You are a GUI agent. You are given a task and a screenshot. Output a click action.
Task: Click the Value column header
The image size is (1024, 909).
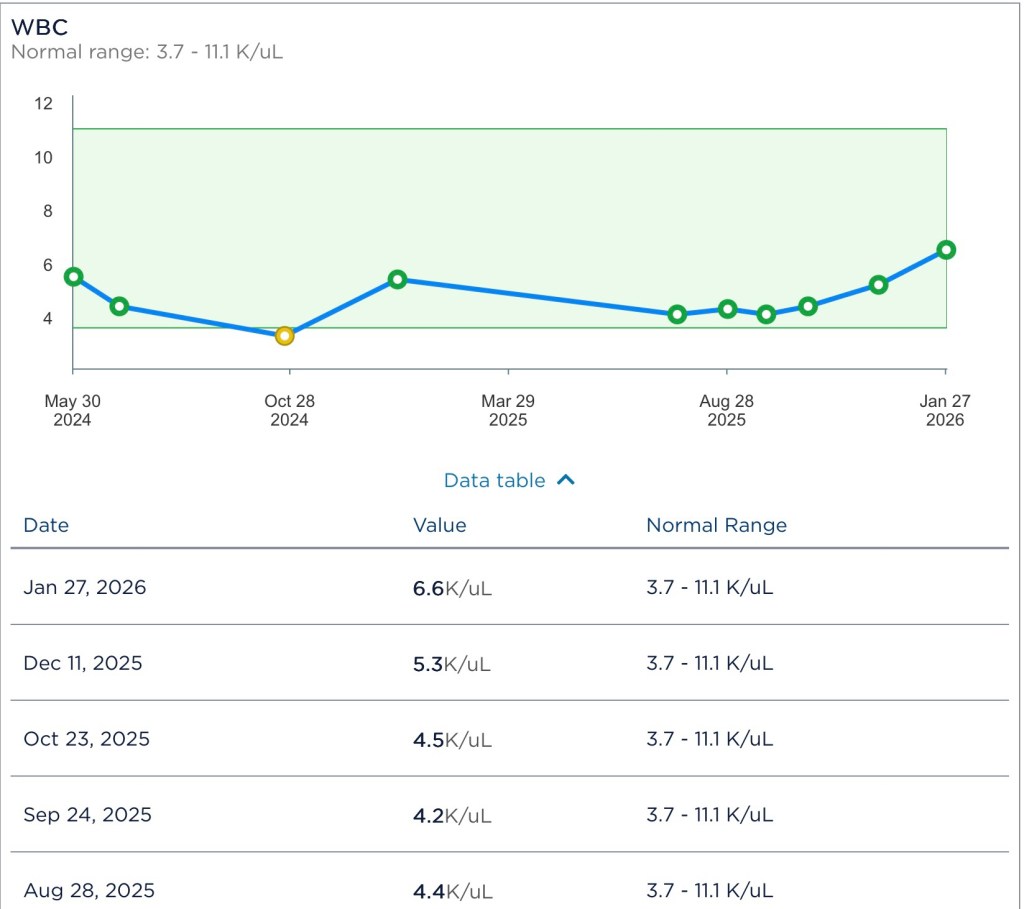coord(439,525)
